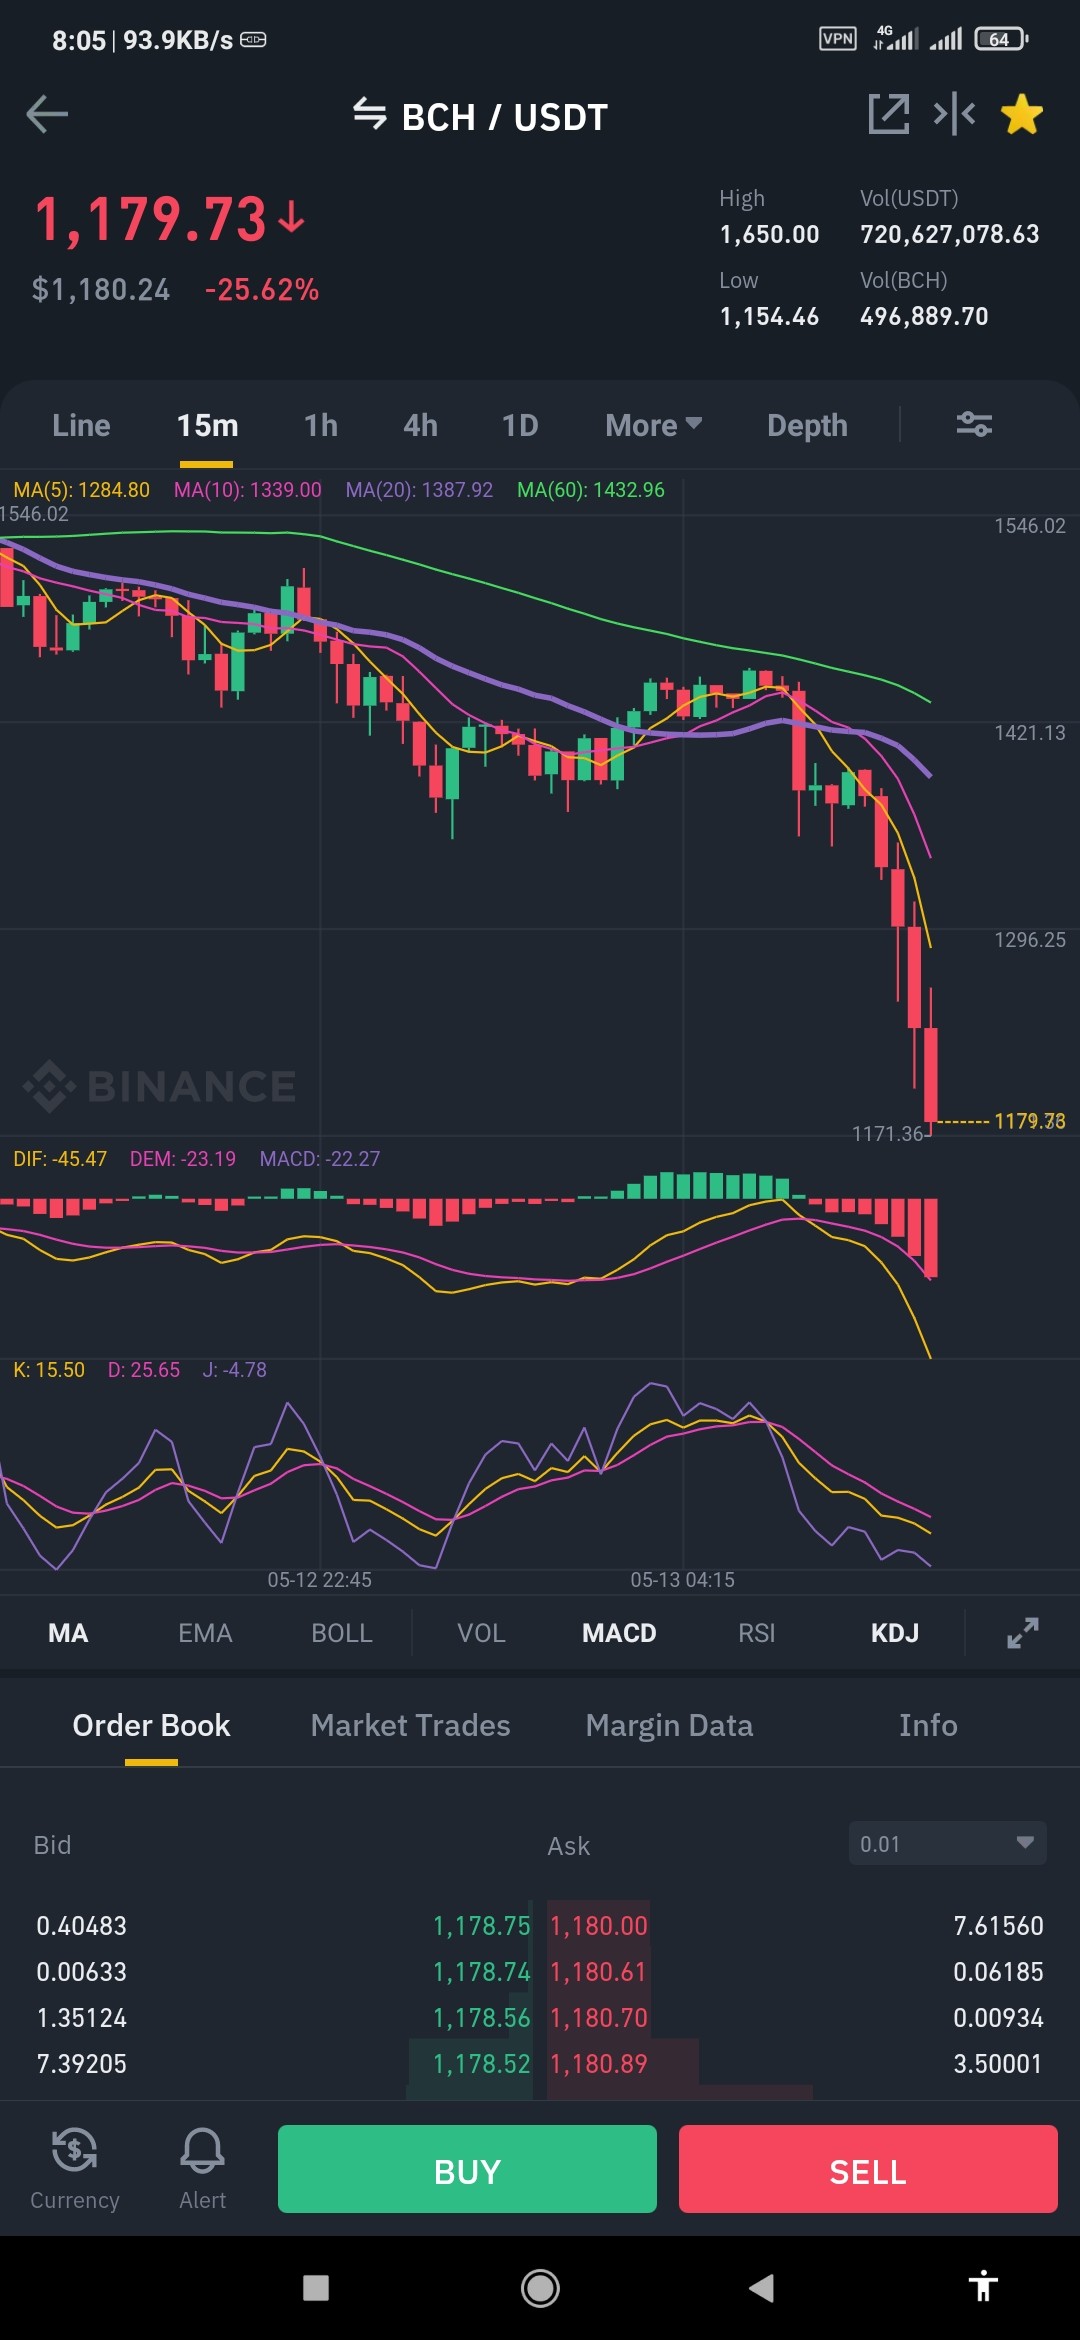
Task: Tap the green BUY button
Action: 467,2169
